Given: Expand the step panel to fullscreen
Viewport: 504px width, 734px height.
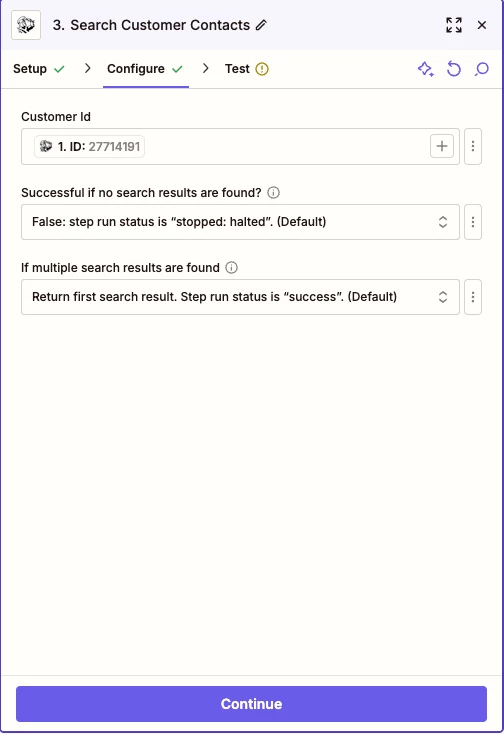Looking at the screenshot, I should click(x=454, y=25).
